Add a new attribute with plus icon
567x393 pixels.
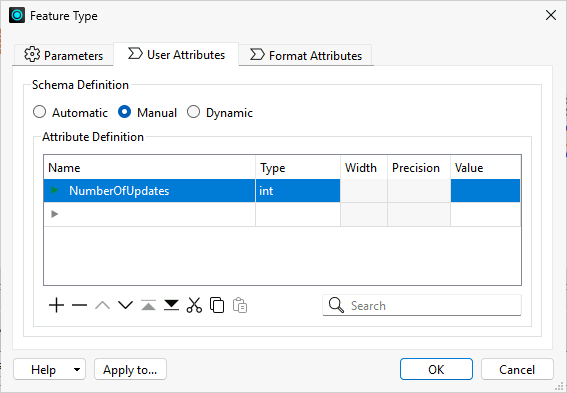click(56, 306)
